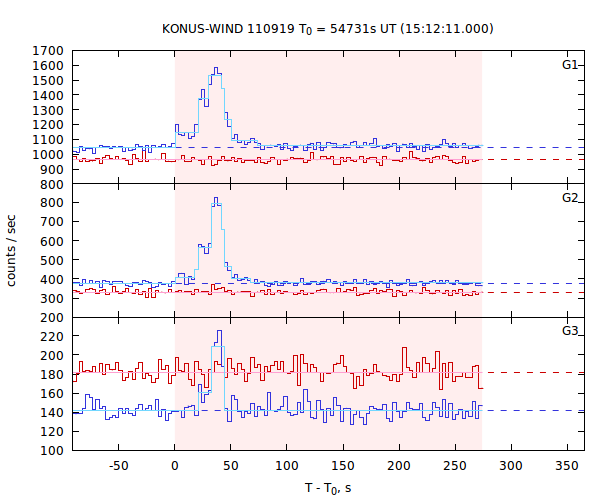Click the 350 x-axis tick label
The image size is (600, 500).
567,466
